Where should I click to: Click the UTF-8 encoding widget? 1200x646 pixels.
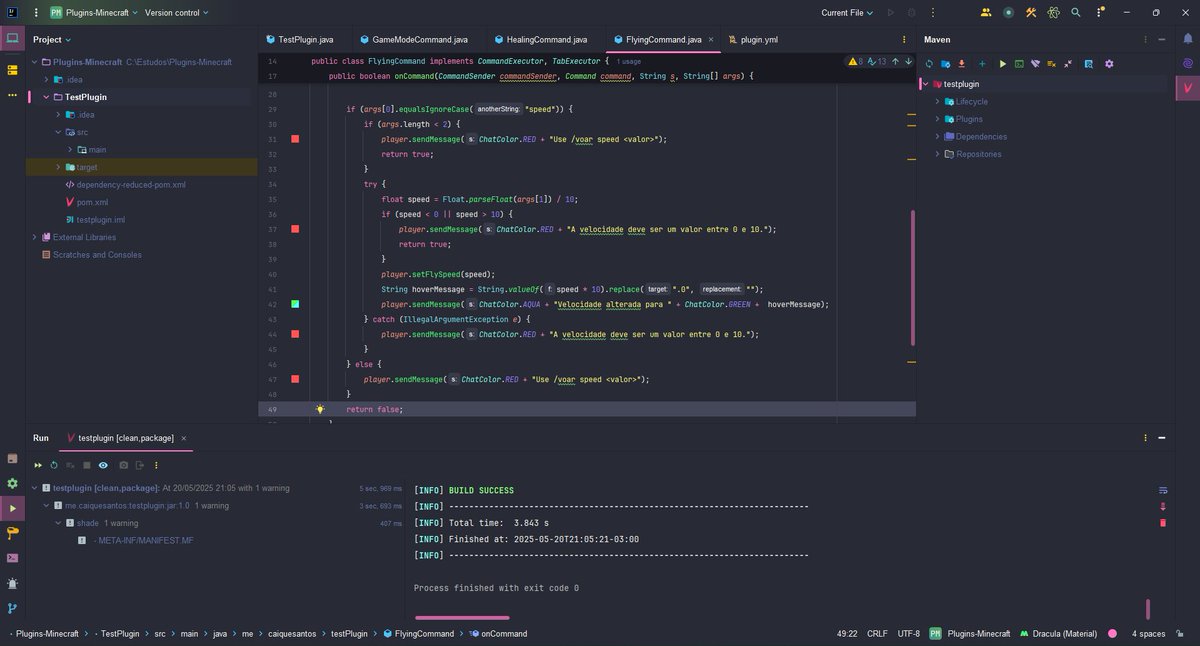pos(909,634)
